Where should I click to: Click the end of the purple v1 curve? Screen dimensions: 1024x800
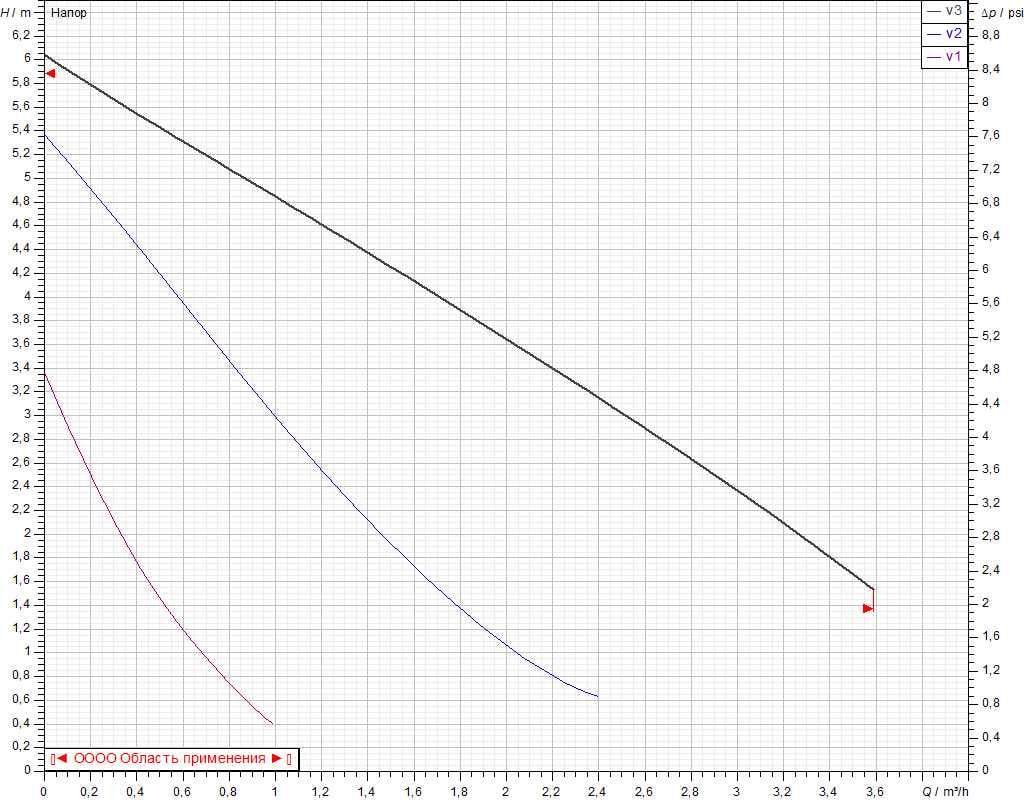click(x=272, y=722)
